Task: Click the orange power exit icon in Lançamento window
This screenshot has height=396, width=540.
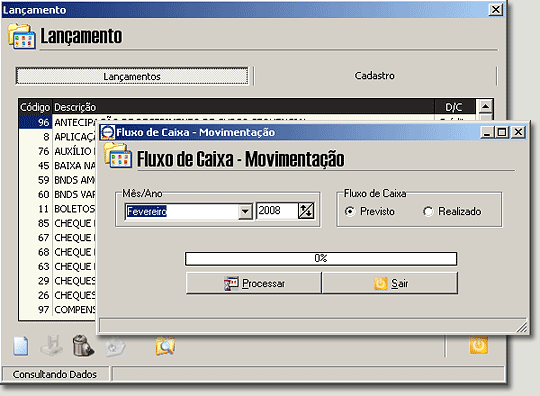Action: [479, 345]
